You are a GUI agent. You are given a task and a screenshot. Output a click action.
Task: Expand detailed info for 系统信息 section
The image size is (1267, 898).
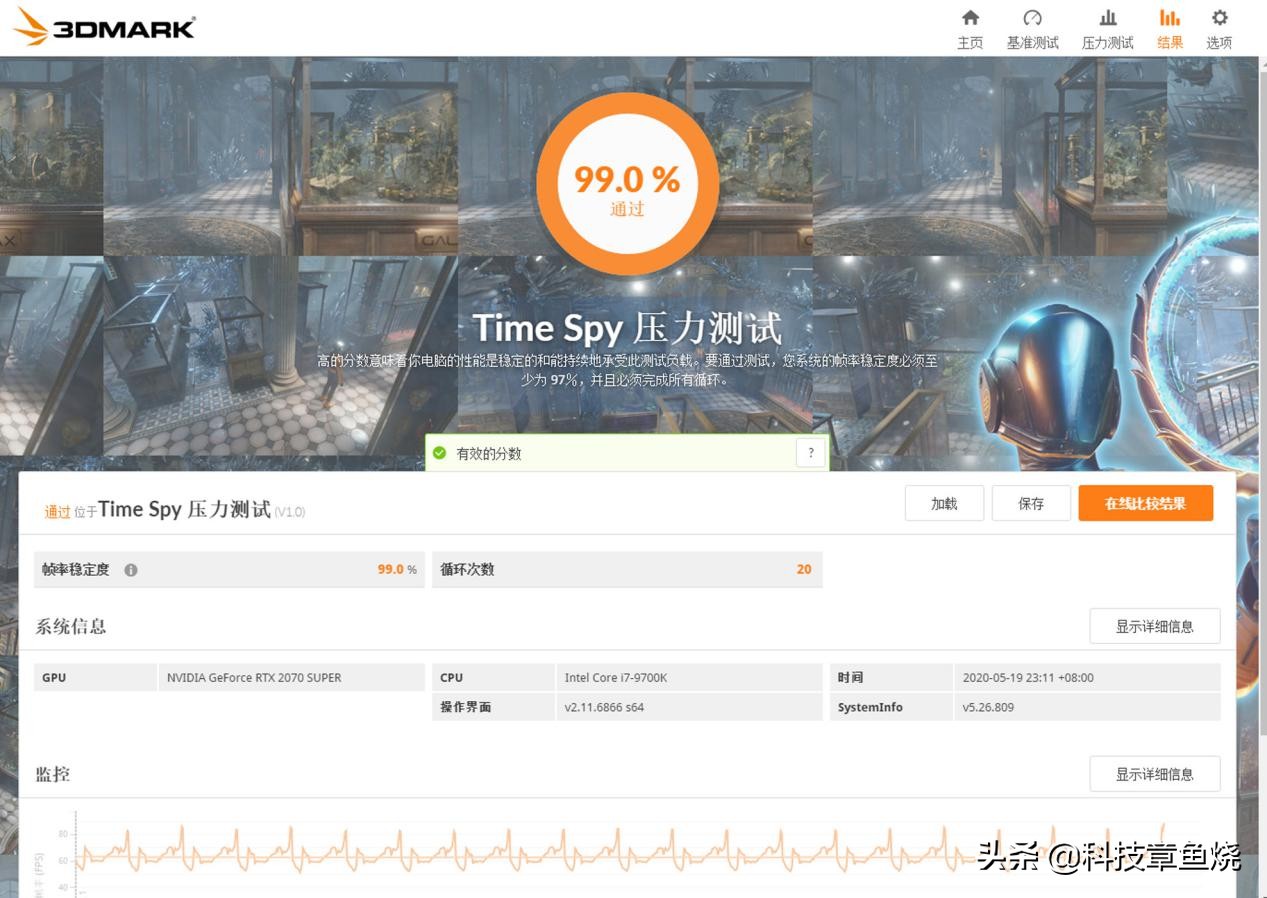tap(1155, 625)
